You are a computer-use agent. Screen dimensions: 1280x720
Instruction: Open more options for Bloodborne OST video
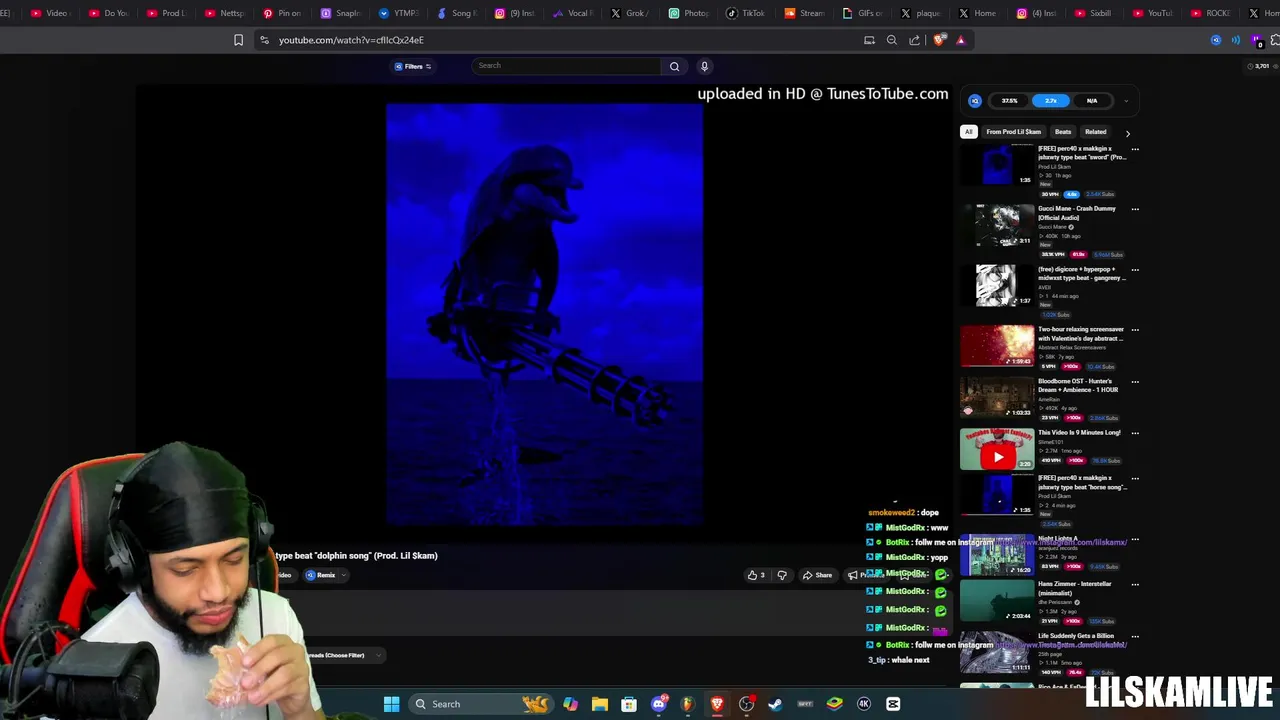click(x=1135, y=381)
